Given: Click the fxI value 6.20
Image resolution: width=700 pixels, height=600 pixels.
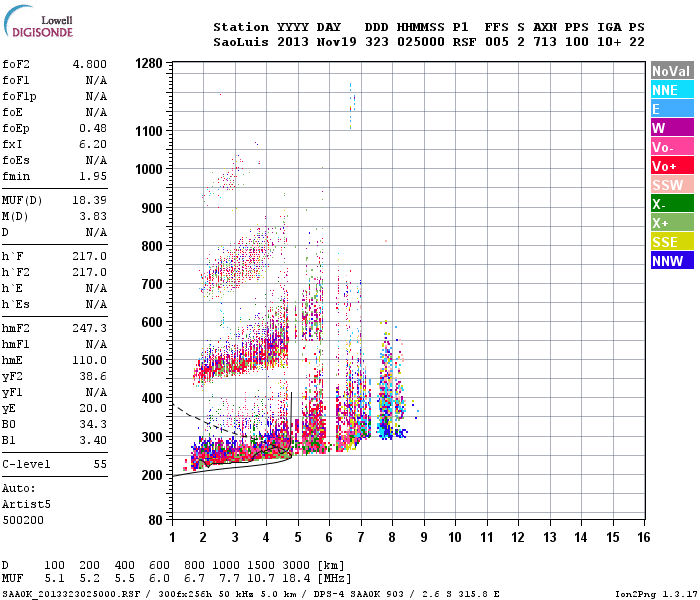Looking at the screenshot, I should (93, 144).
